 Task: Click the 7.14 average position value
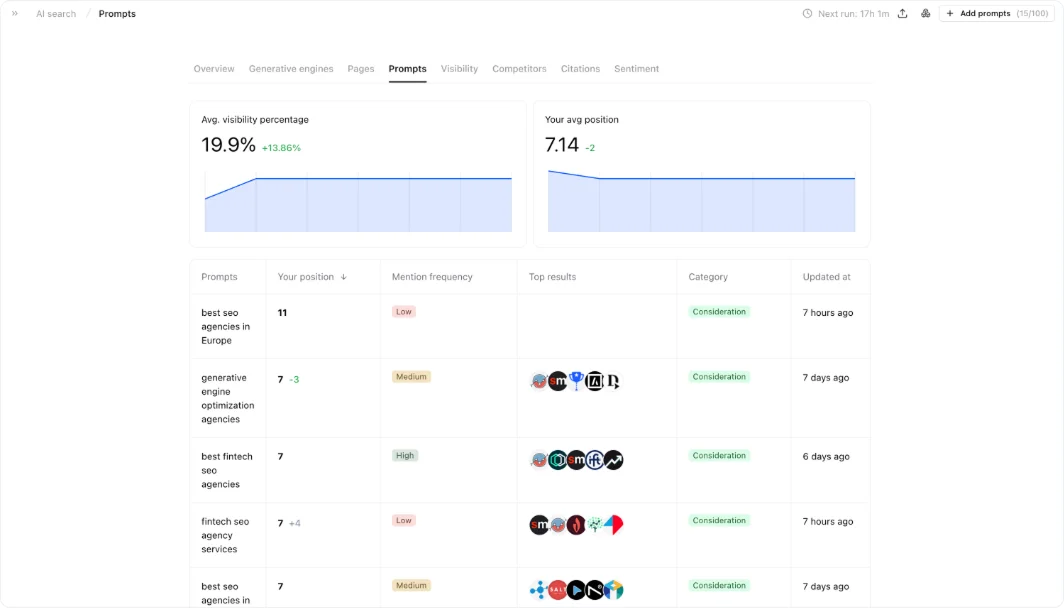(x=562, y=145)
